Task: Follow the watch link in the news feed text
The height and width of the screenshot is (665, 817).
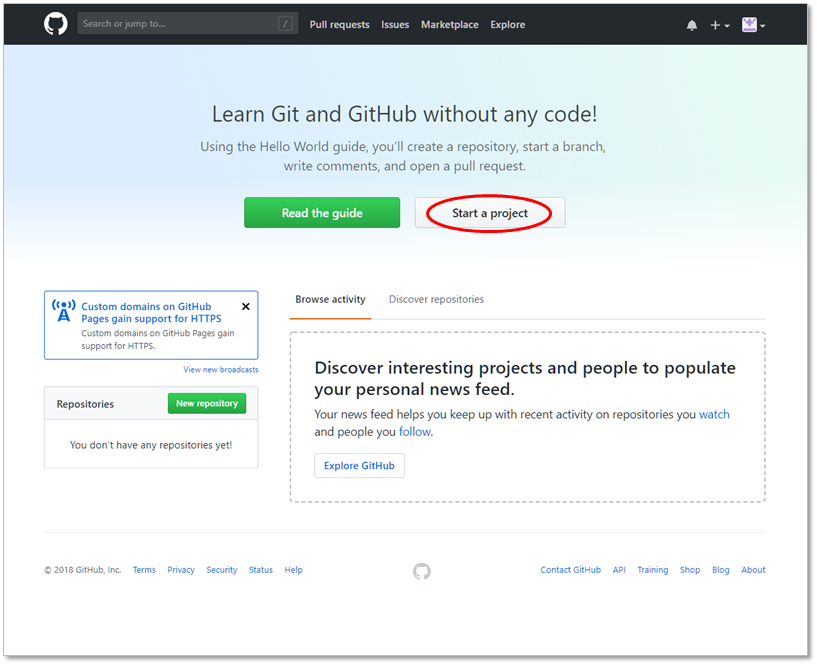Action: [x=713, y=414]
